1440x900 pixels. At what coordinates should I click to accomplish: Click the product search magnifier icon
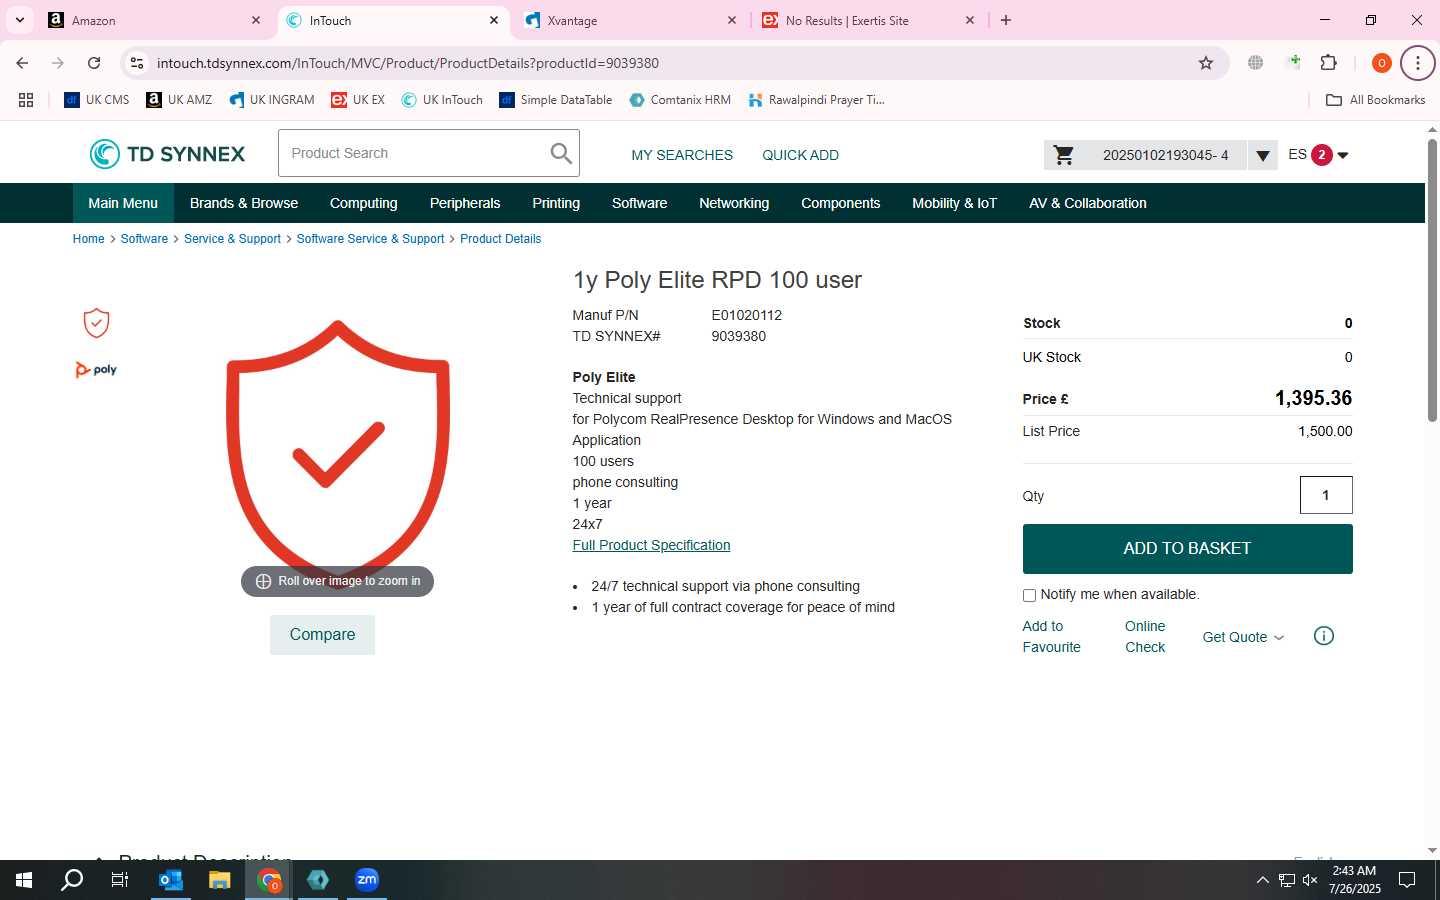tap(561, 153)
